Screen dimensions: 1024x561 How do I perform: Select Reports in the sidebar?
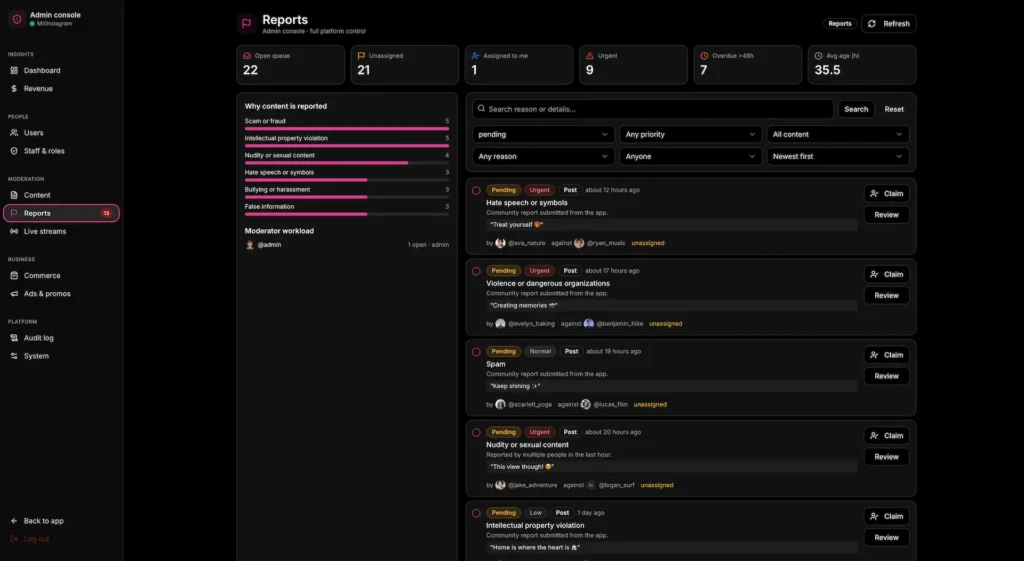click(x=61, y=213)
